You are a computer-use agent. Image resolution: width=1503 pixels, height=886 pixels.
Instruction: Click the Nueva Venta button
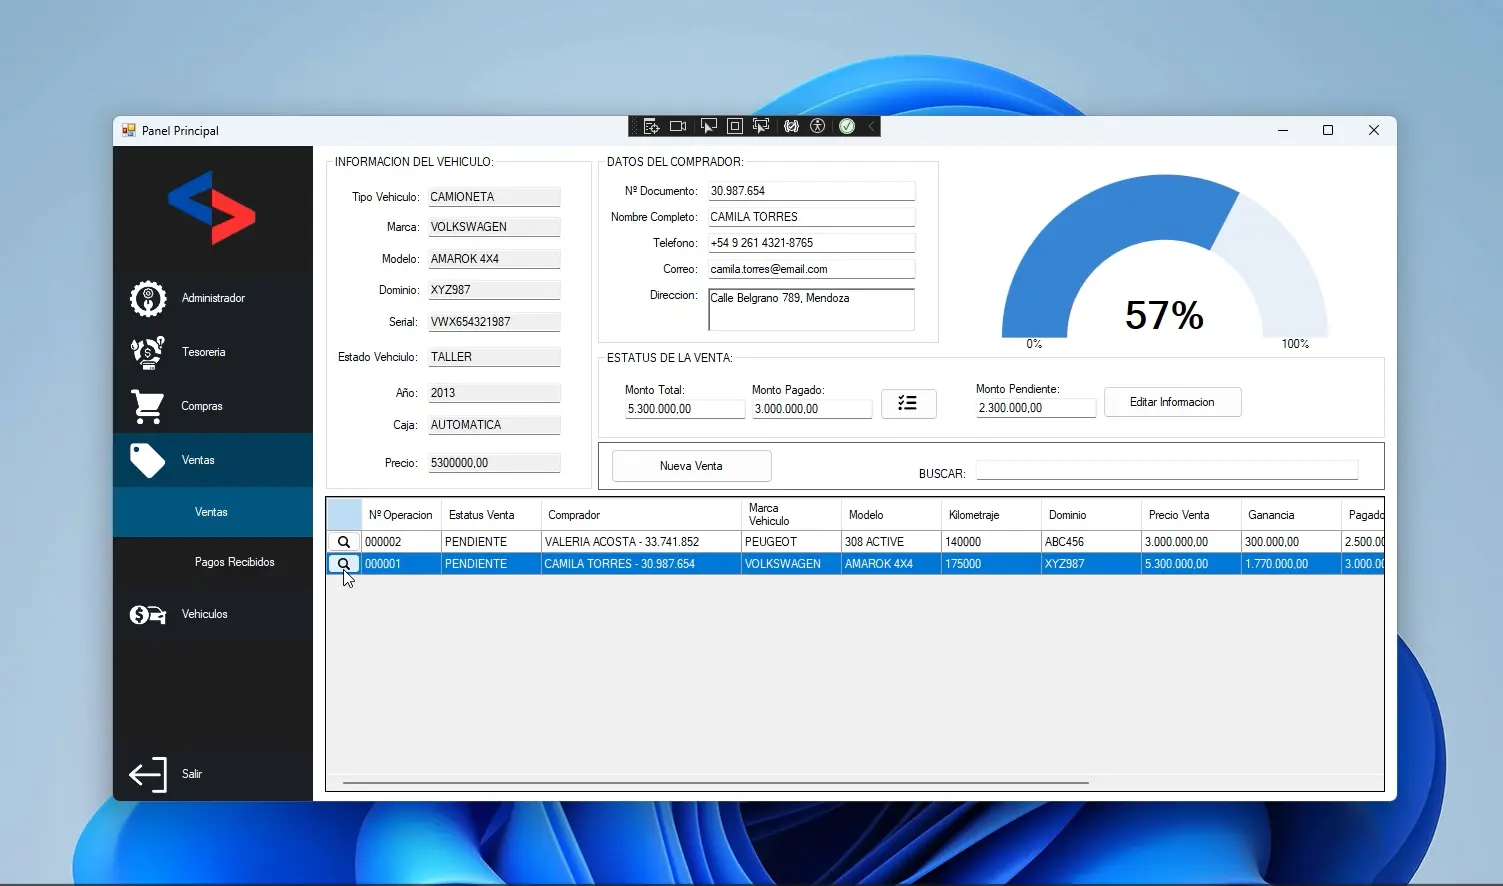coord(691,466)
